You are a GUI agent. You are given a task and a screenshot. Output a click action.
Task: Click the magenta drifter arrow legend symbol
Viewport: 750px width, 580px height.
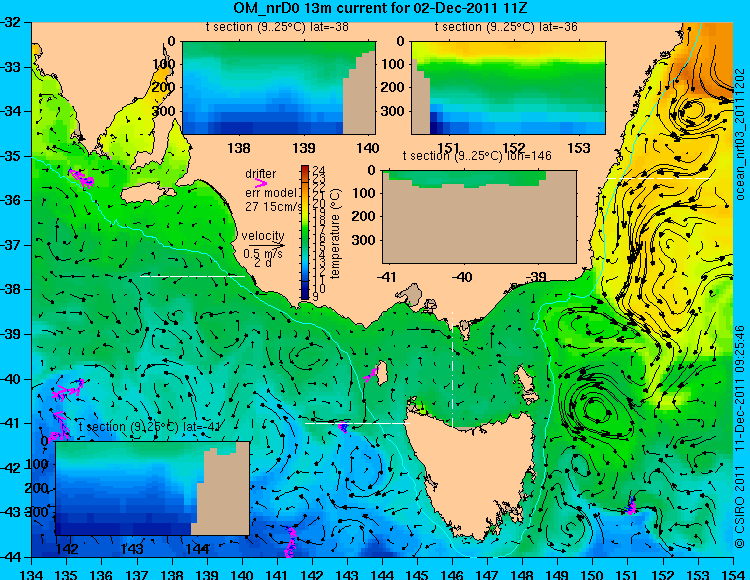click(261, 183)
